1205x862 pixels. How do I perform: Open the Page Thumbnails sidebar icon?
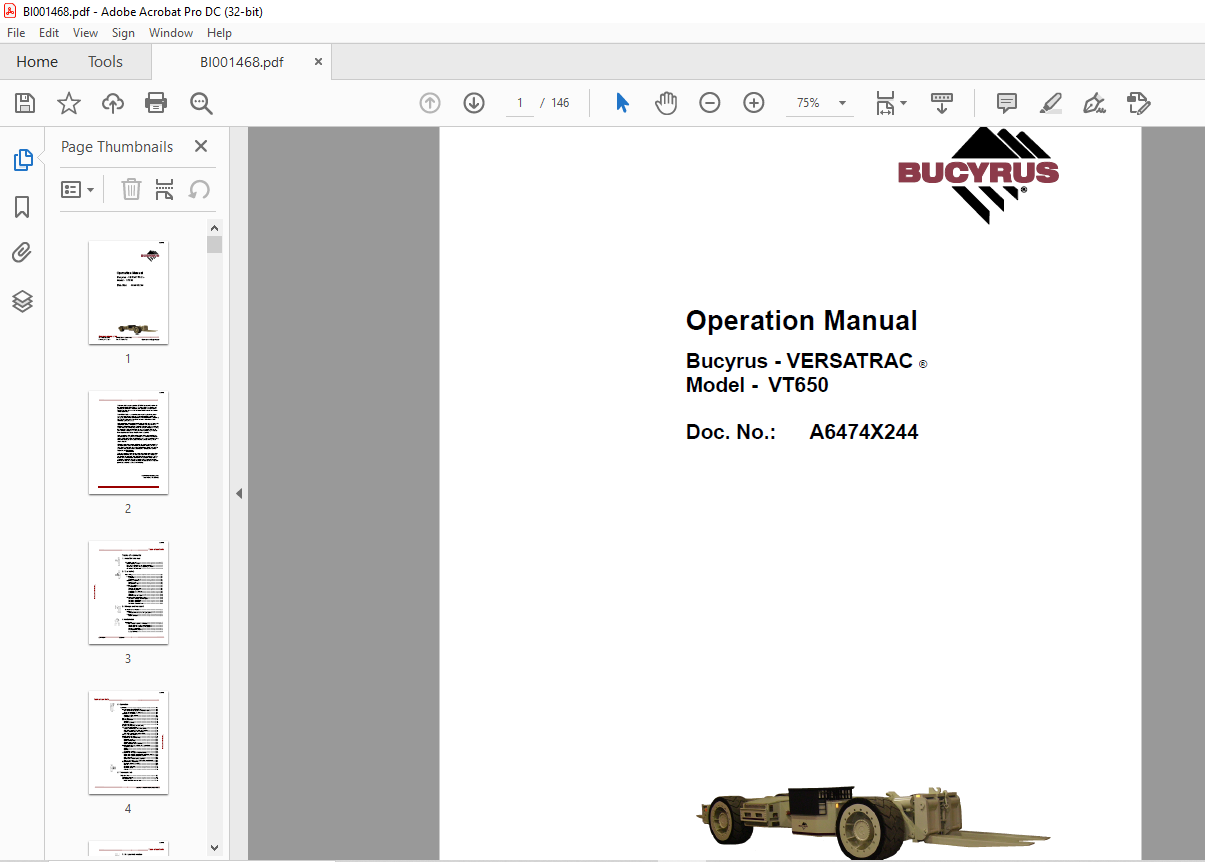tap(22, 160)
